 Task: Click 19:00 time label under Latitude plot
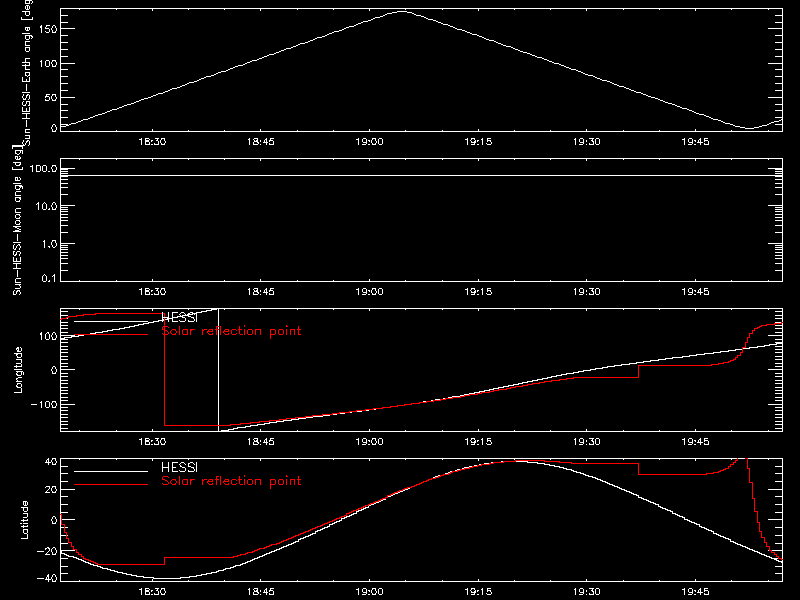point(369,591)
